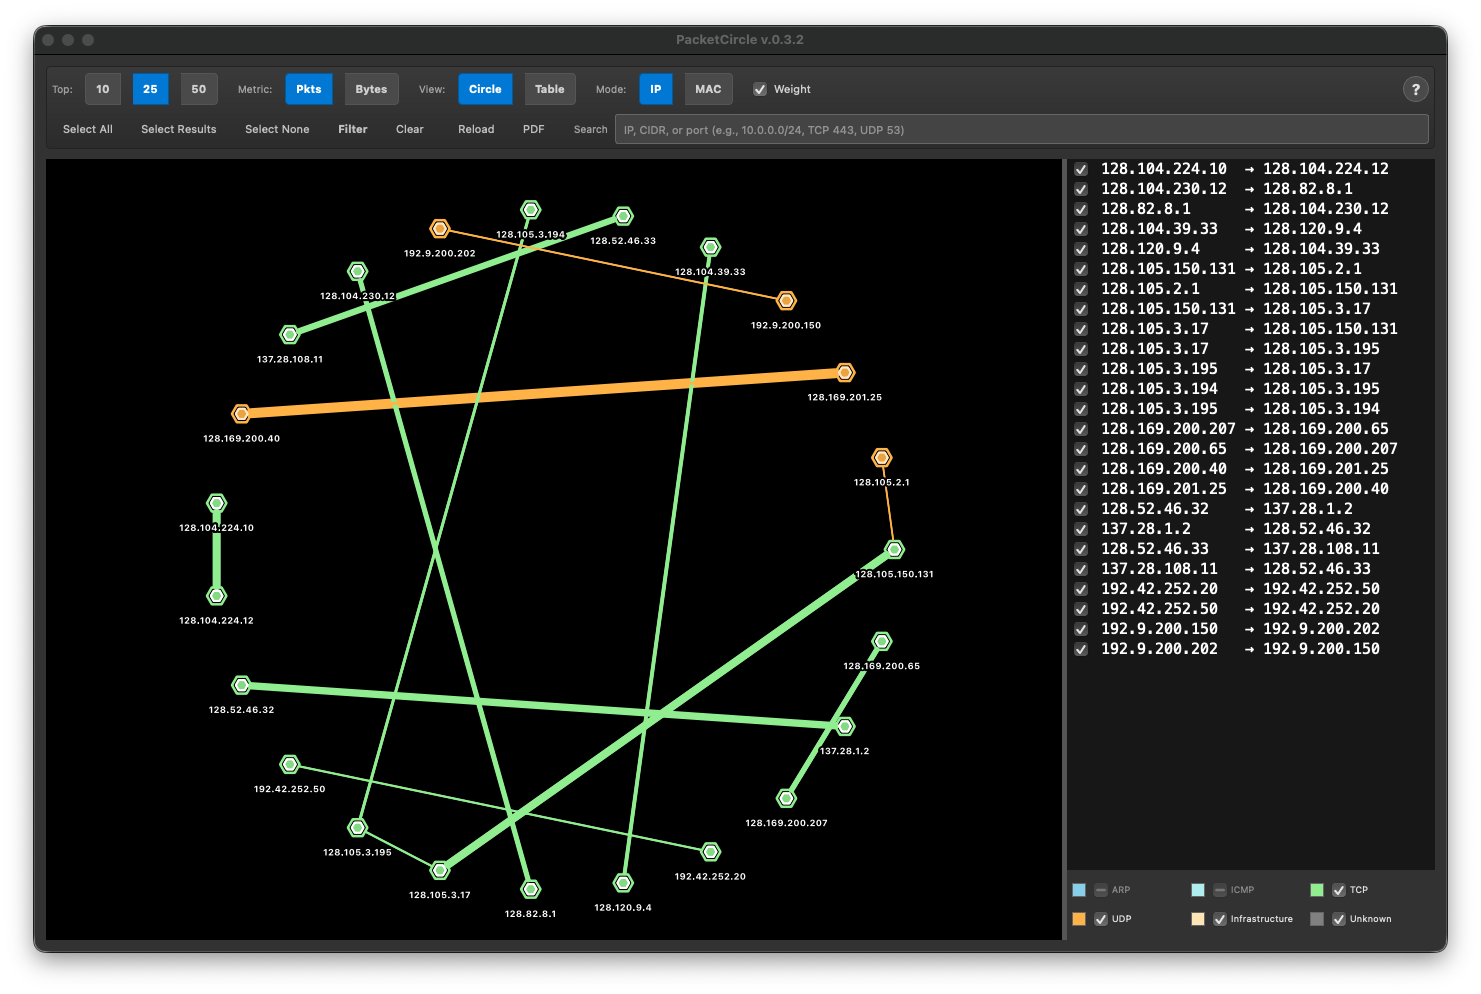This screenshot has width=1481, height=994.
Task: Click the IP, CIDR, or port search field
Action: click(x=1021, y=129)
